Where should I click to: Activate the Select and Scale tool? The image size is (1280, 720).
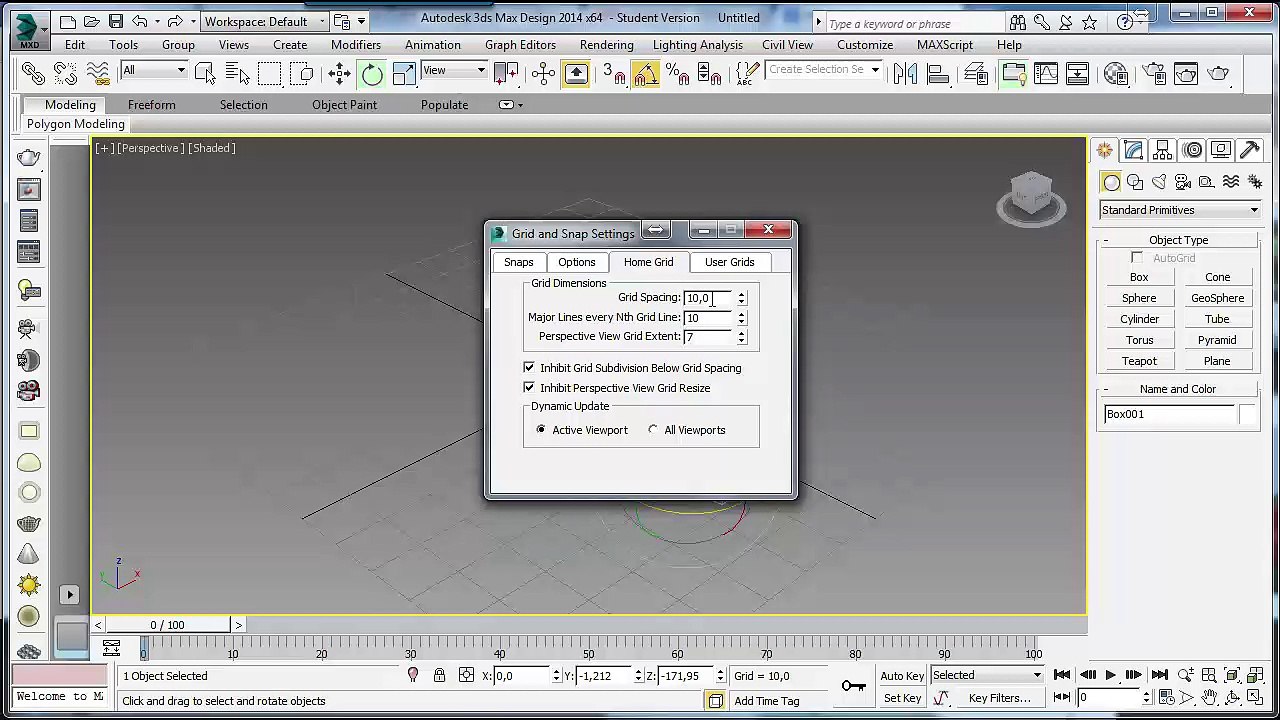pos(404,73)
